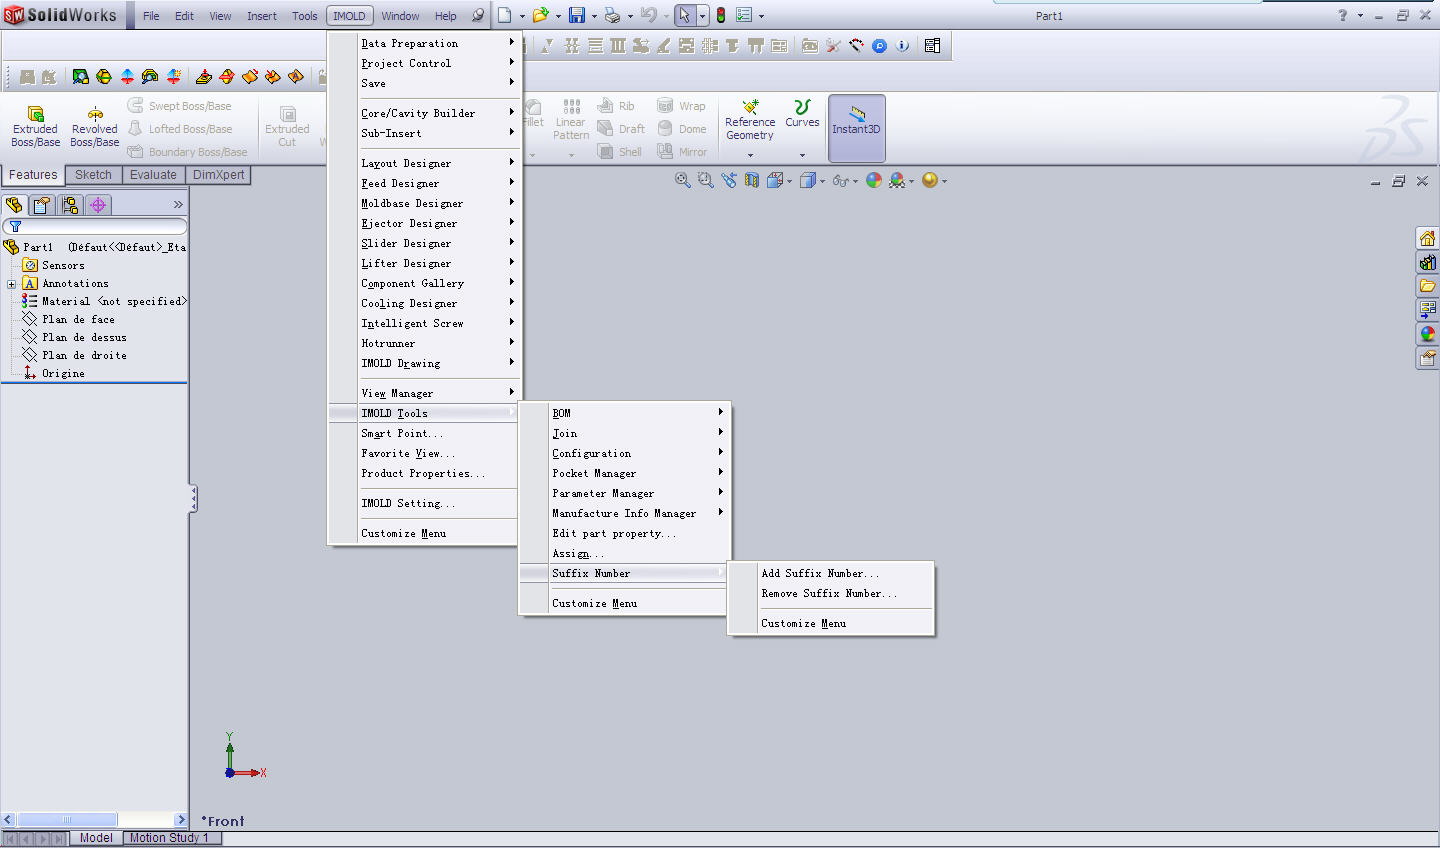The image size is (1440, 848).
Task: Select Smart Point menu entry
Action: point(425,433)
